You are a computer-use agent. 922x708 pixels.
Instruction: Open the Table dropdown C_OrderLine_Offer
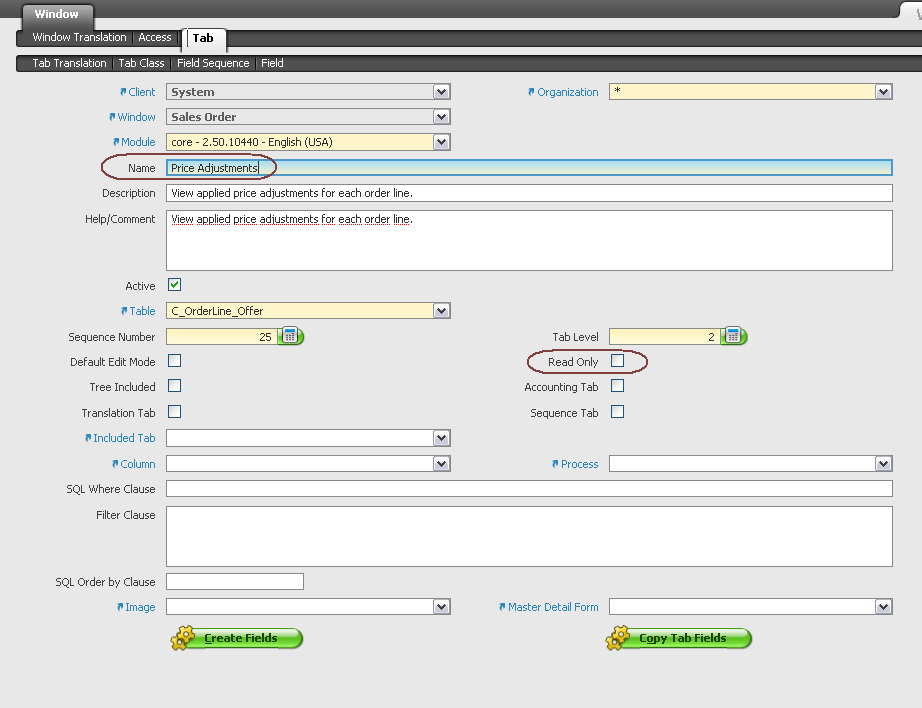click(441, 311)
